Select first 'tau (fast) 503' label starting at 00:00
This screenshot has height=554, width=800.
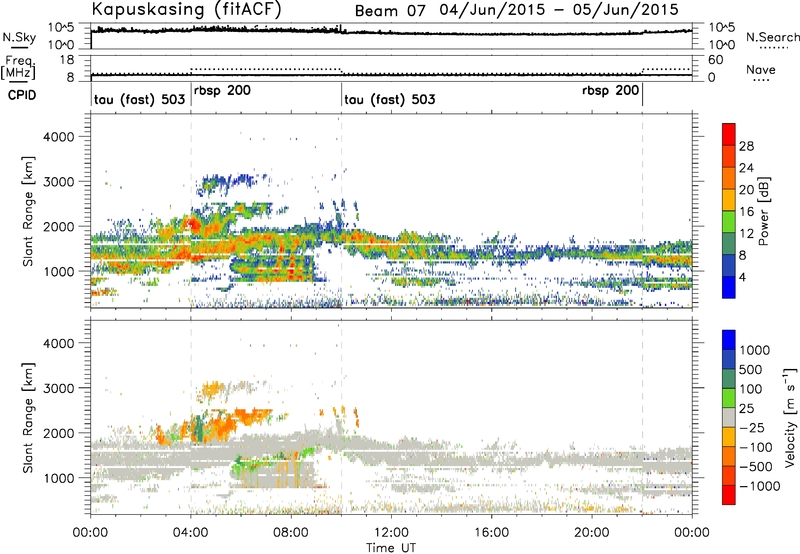coord(139,99)
